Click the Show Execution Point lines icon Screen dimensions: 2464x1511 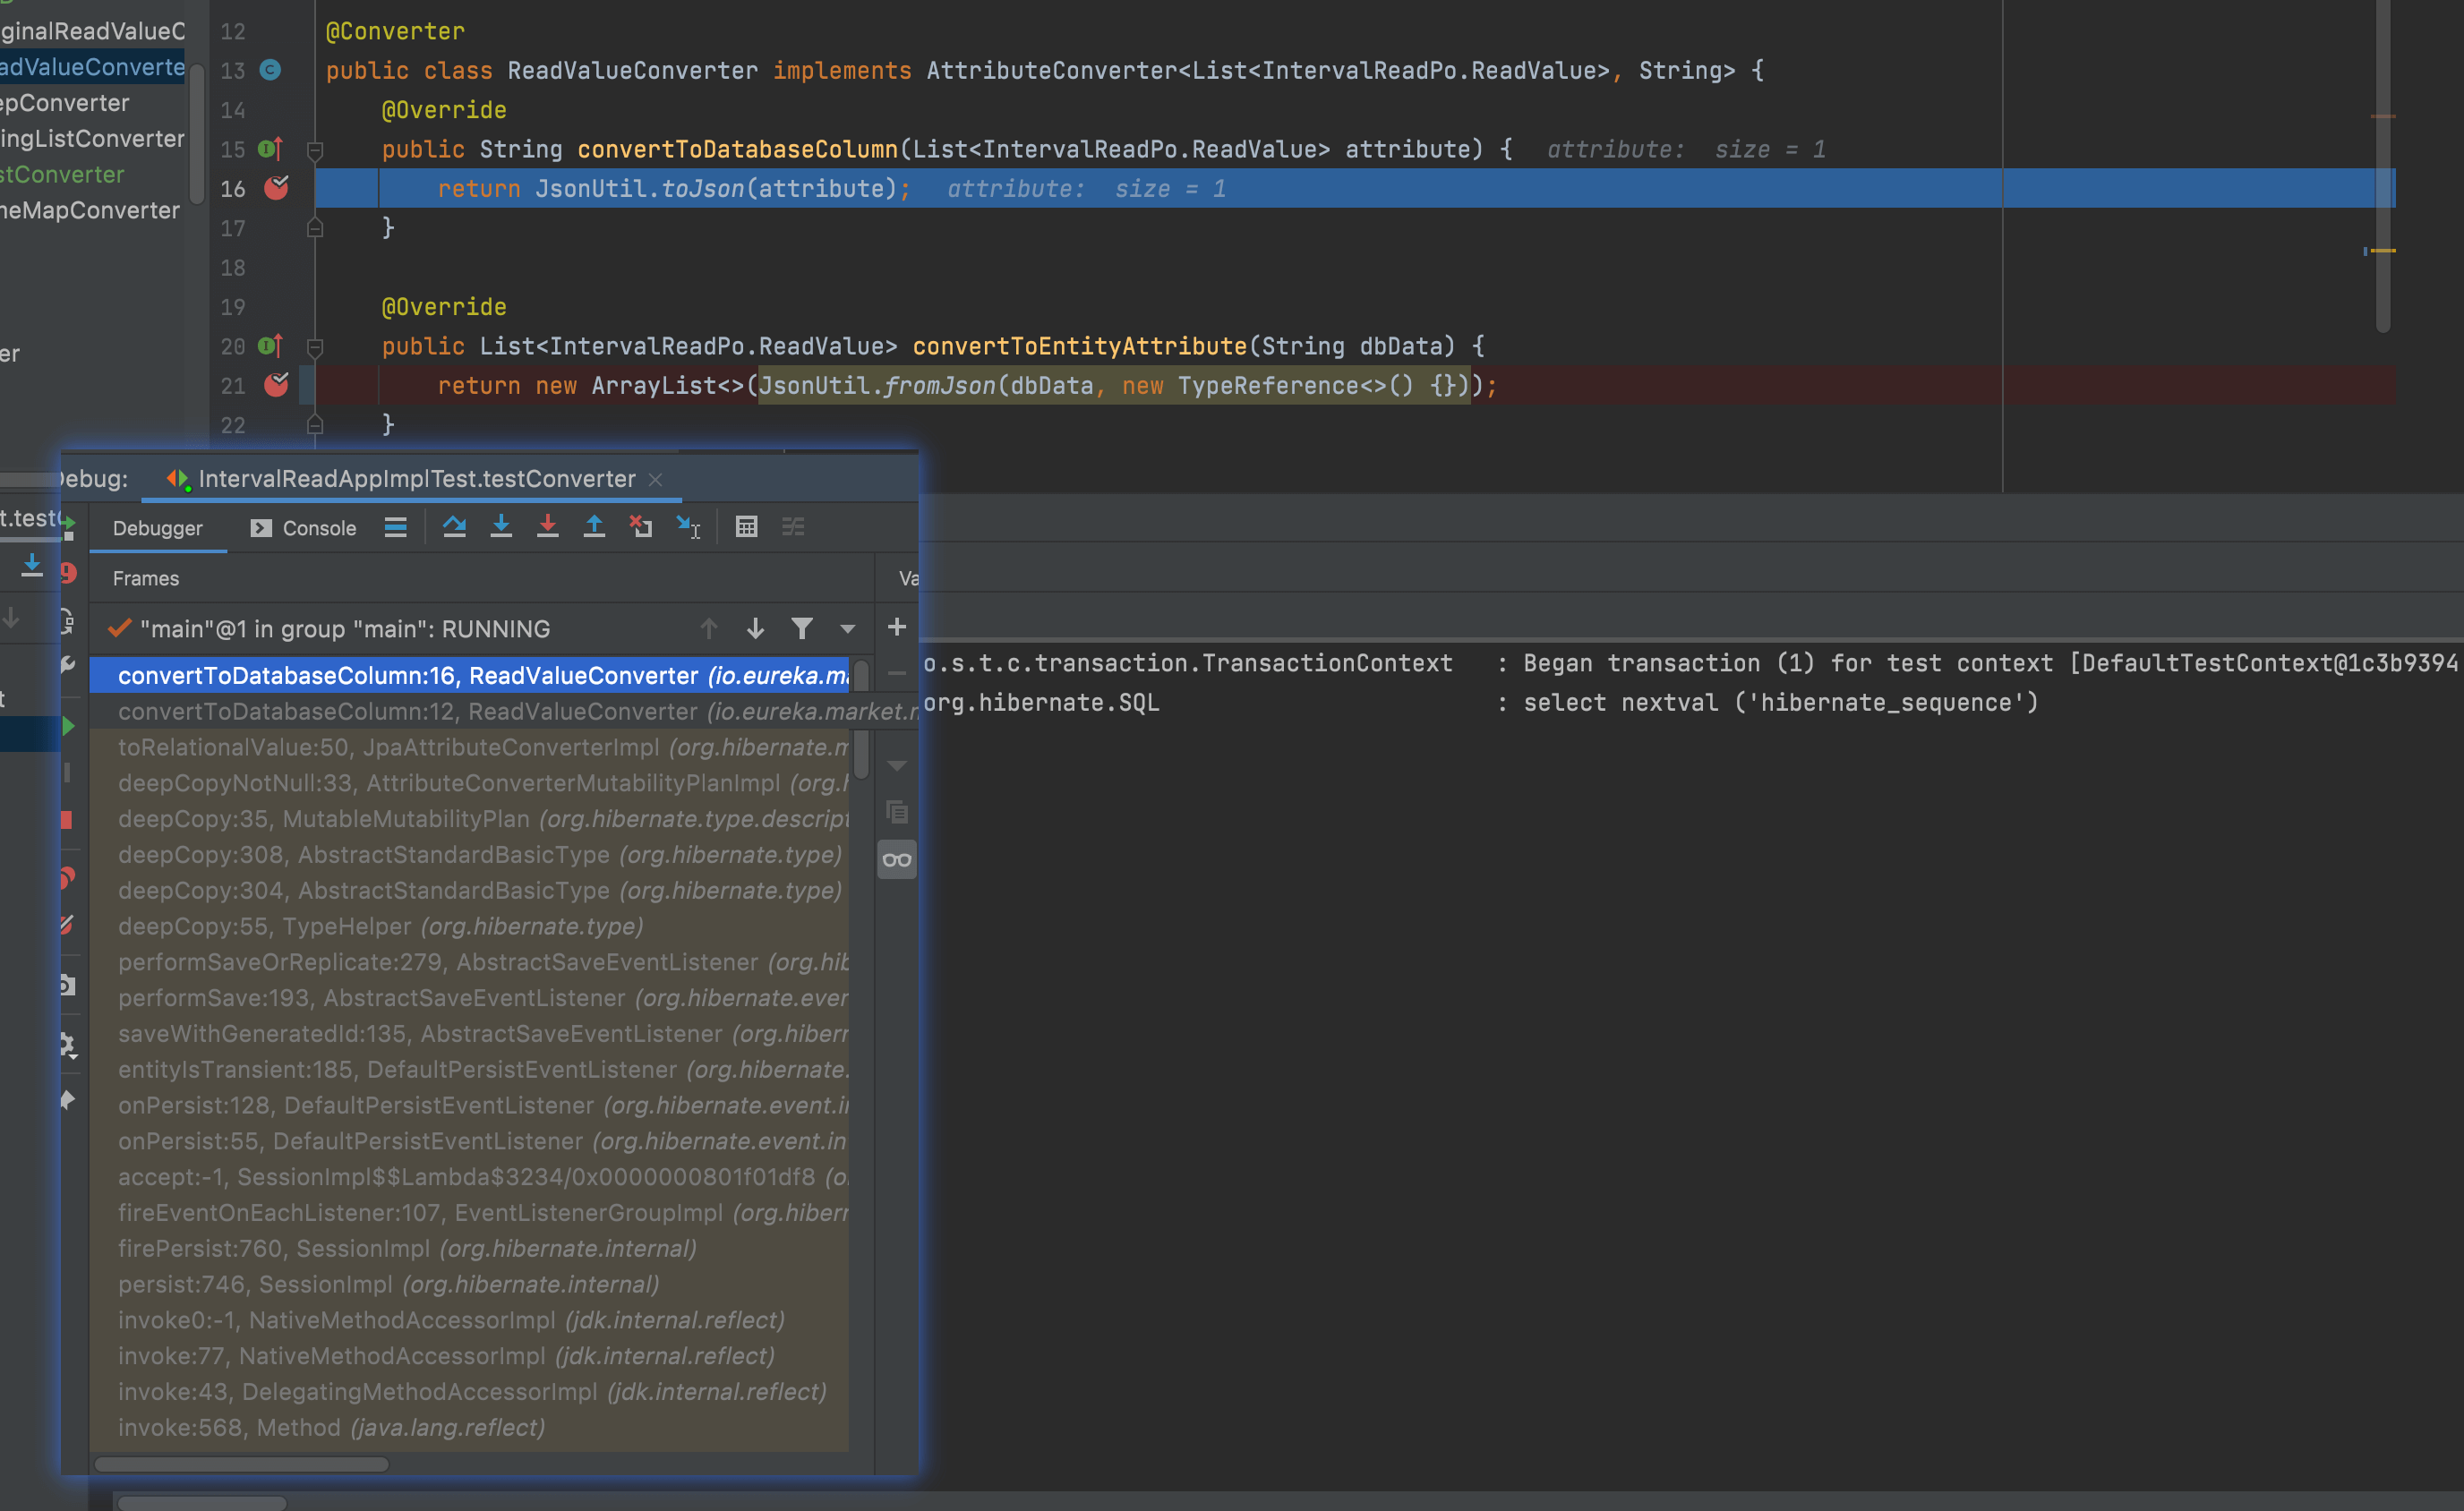(x=396, y=527)
